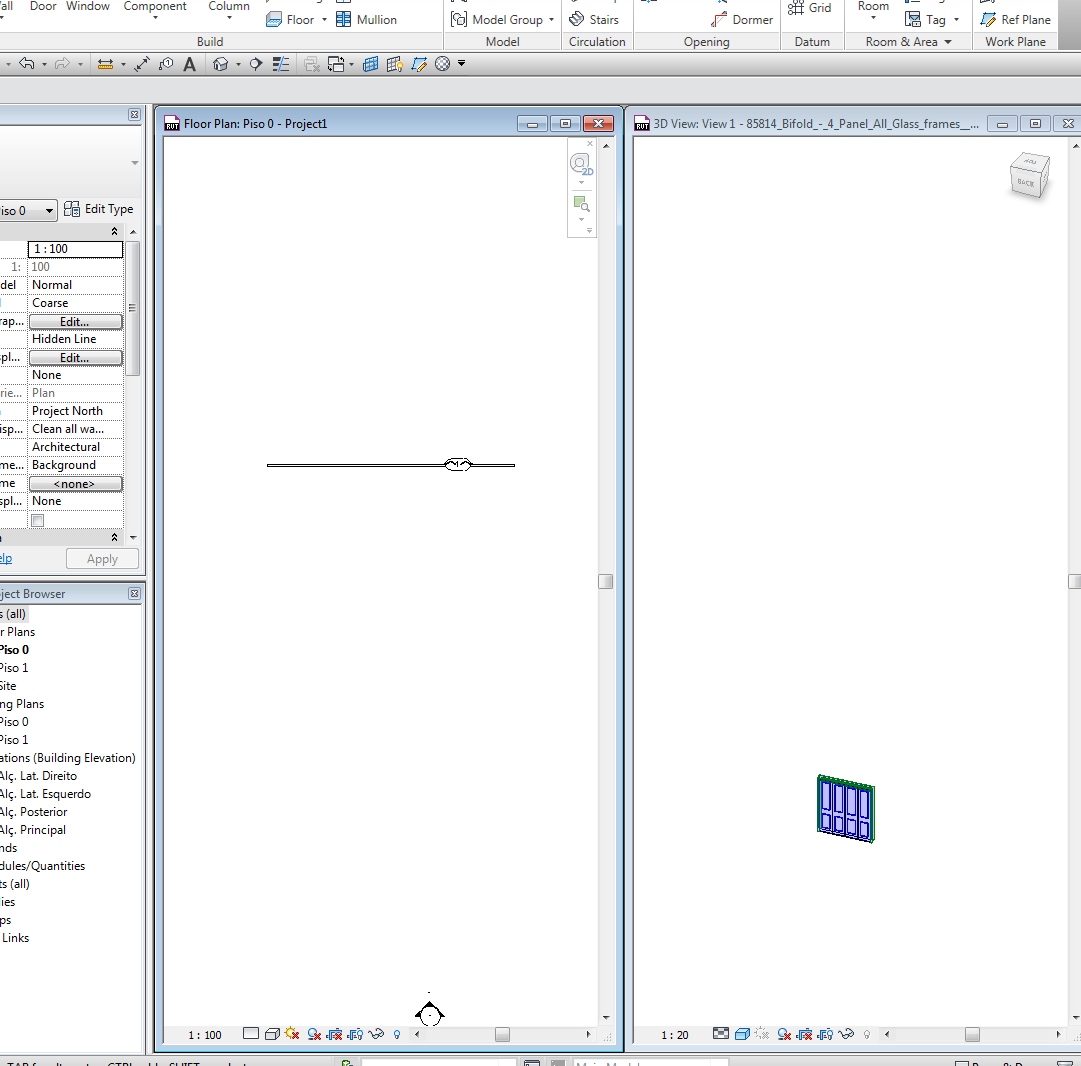1081x1066 pixels.
Task: Select the Aligned Dimension measure tool
Action: (142, 64)
